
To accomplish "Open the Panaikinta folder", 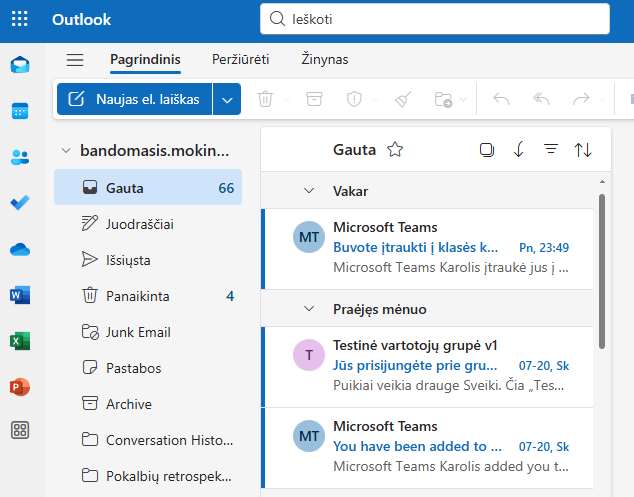I will [x=148, y=296].
